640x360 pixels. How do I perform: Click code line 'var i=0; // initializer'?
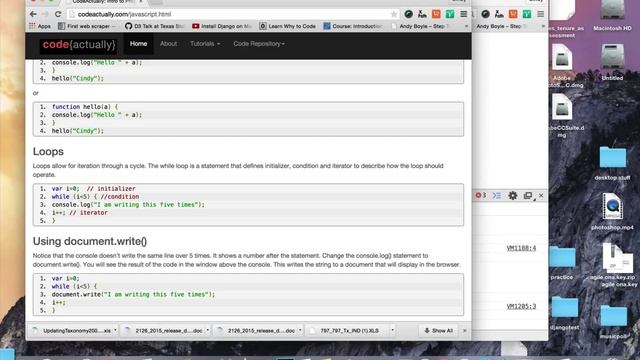pyautogui.click(x=93, y=189)
